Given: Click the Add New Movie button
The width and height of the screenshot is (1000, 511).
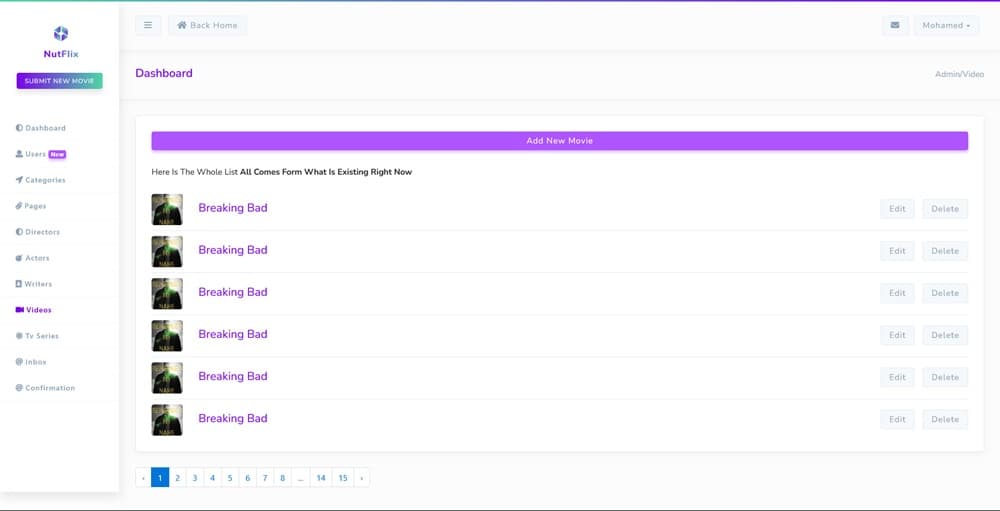Looking at the screenshot, I should (559, 141).
